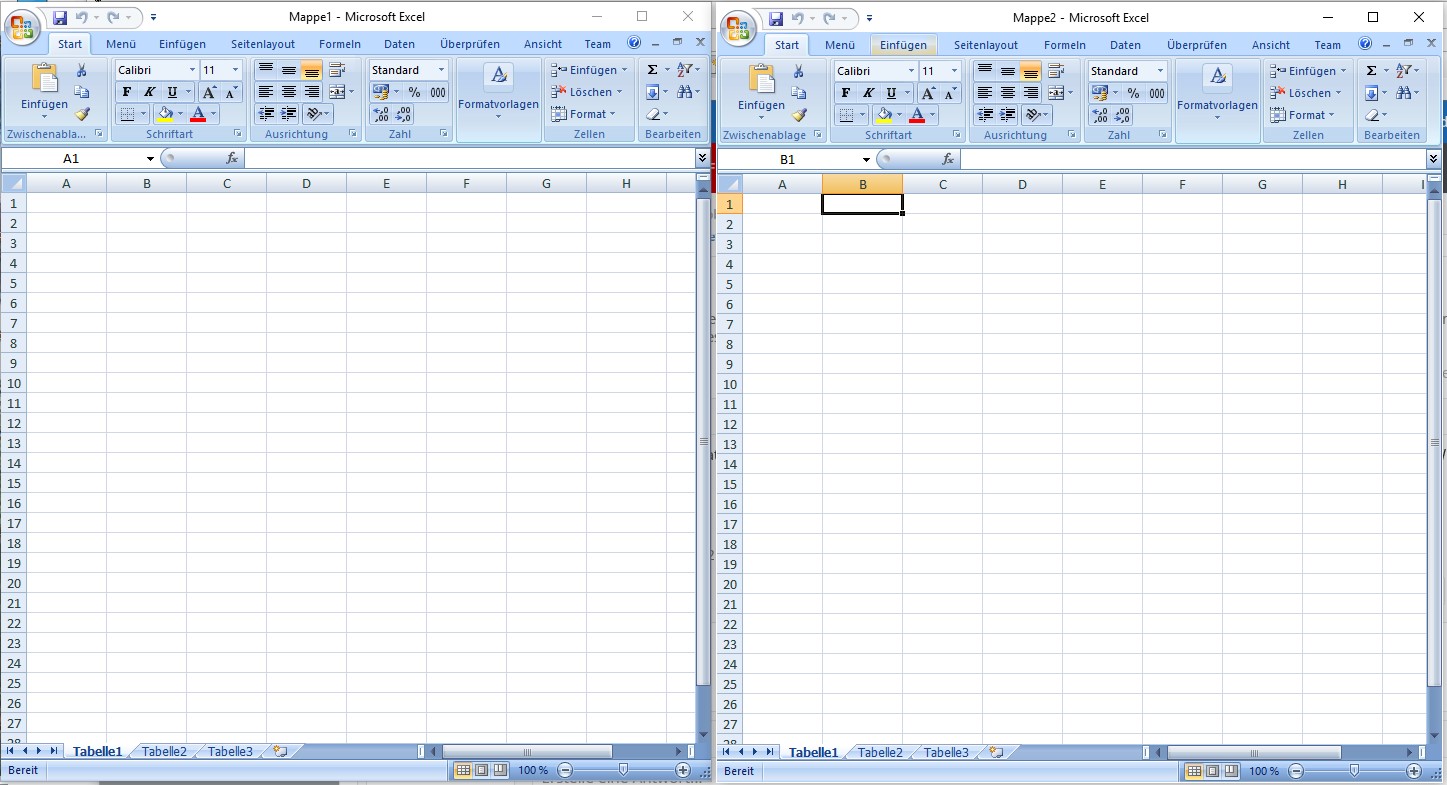
Task: Click the find binoculars icon in Mappe1
Action: click(685, 92)
